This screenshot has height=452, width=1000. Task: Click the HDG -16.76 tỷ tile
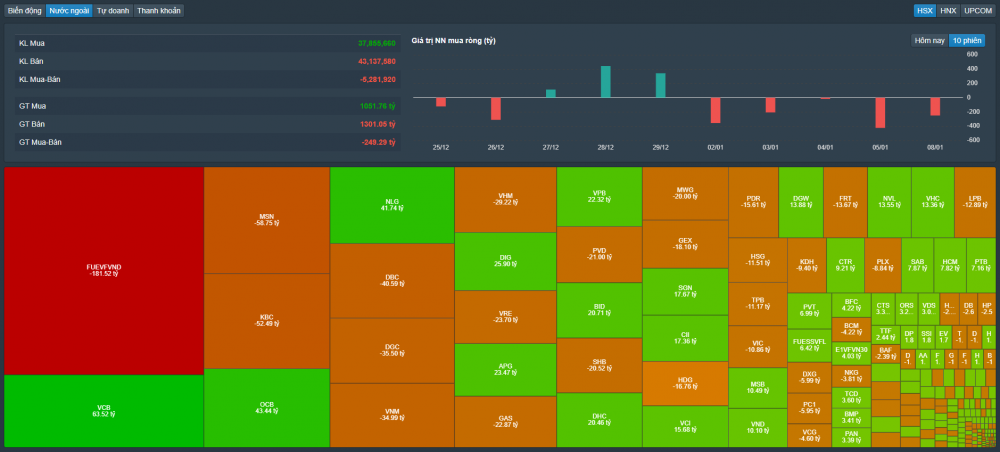(685, 384)
